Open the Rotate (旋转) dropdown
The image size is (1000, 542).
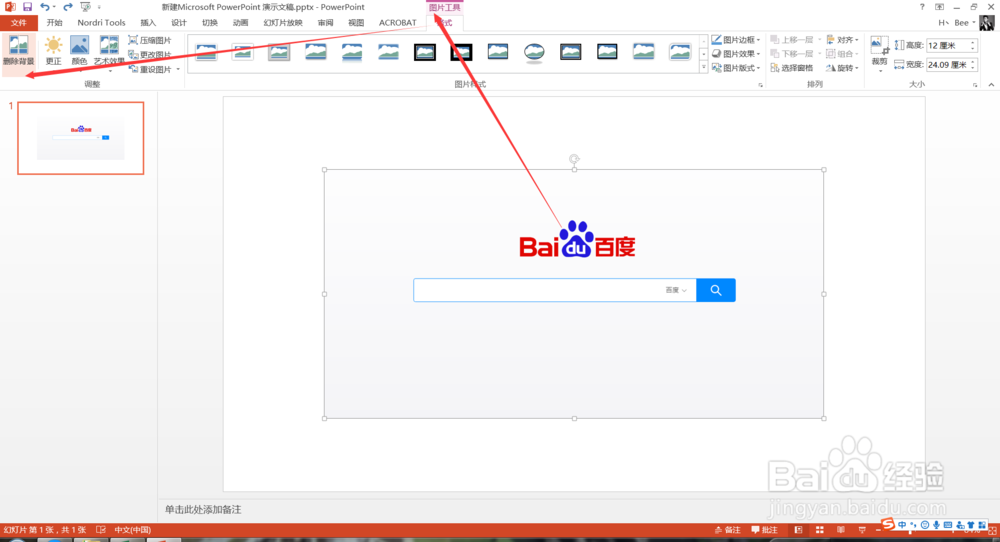pyautogui.click(x=842, y=68)
